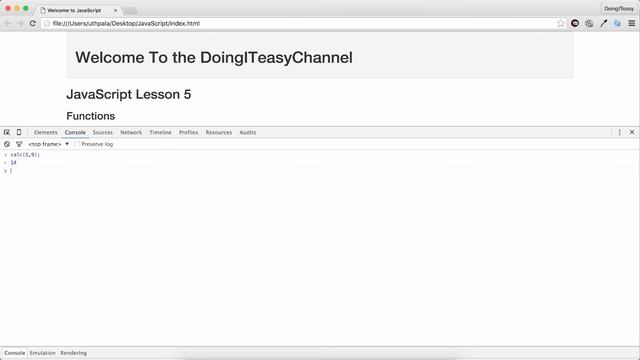Click the DoingITeasy profile button
The image size is (640, 360).
619,9
